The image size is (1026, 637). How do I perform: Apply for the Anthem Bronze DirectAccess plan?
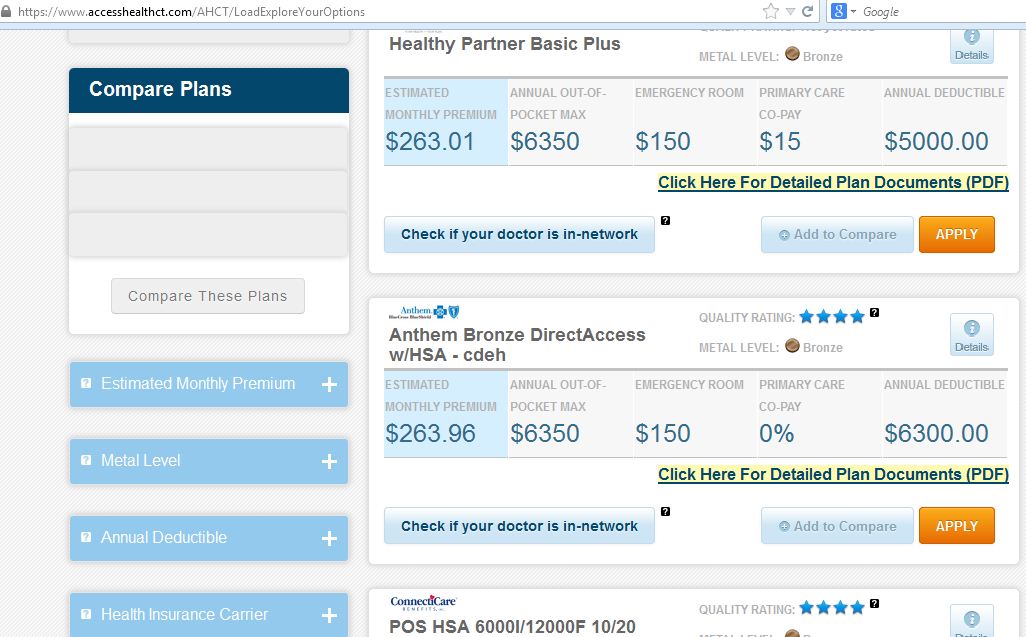pyautogui.click(x=956, y=527)
